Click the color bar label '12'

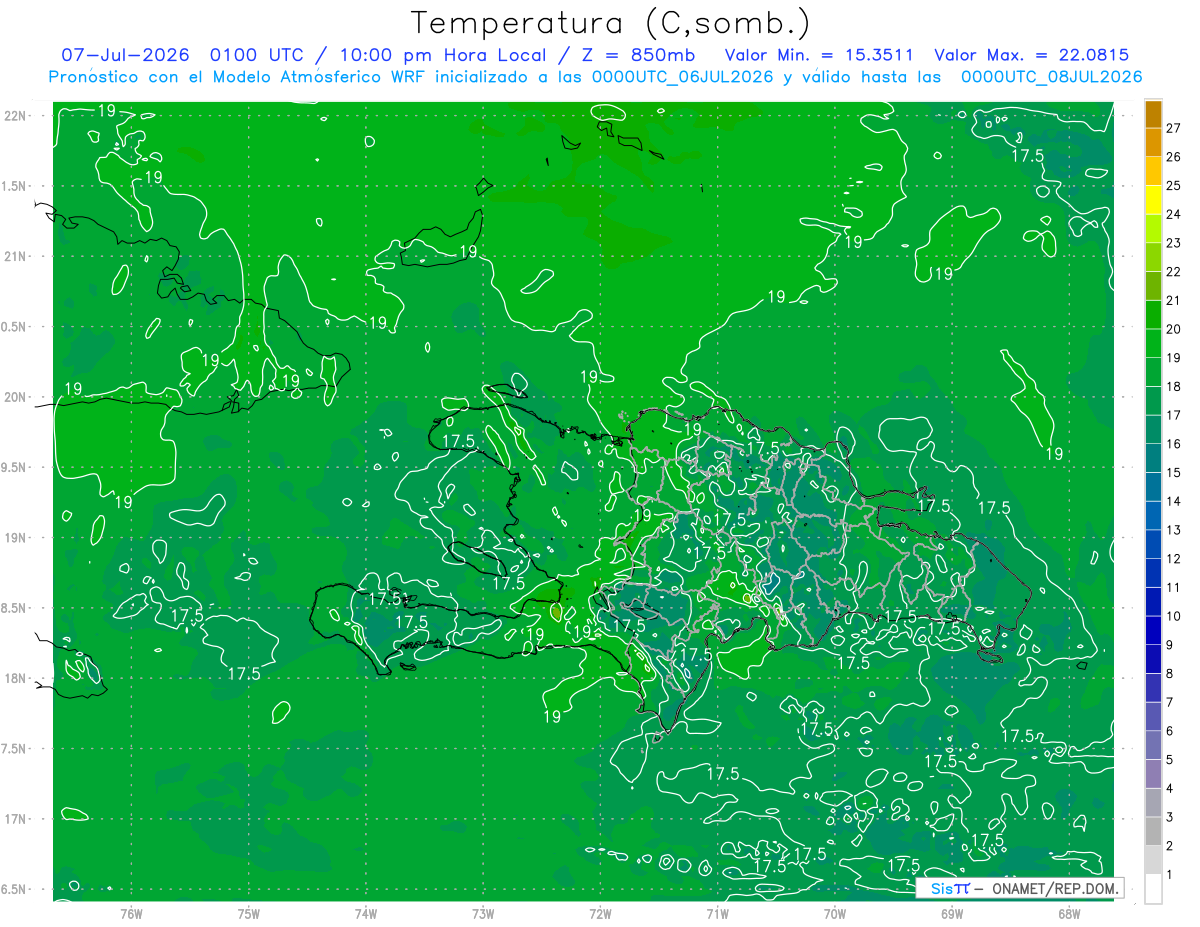click(1174, 559)
